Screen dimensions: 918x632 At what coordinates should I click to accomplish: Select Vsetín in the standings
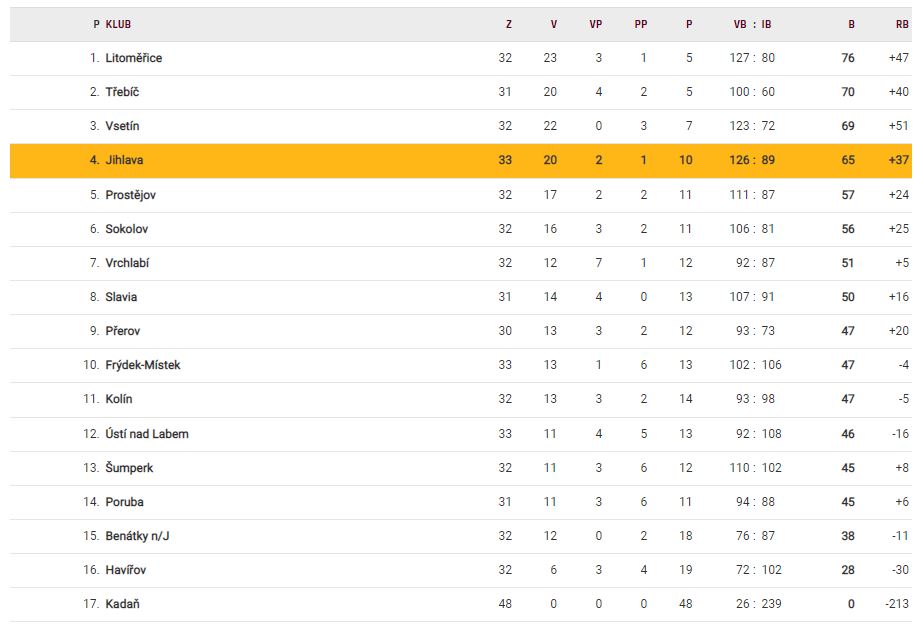point(124,126)
